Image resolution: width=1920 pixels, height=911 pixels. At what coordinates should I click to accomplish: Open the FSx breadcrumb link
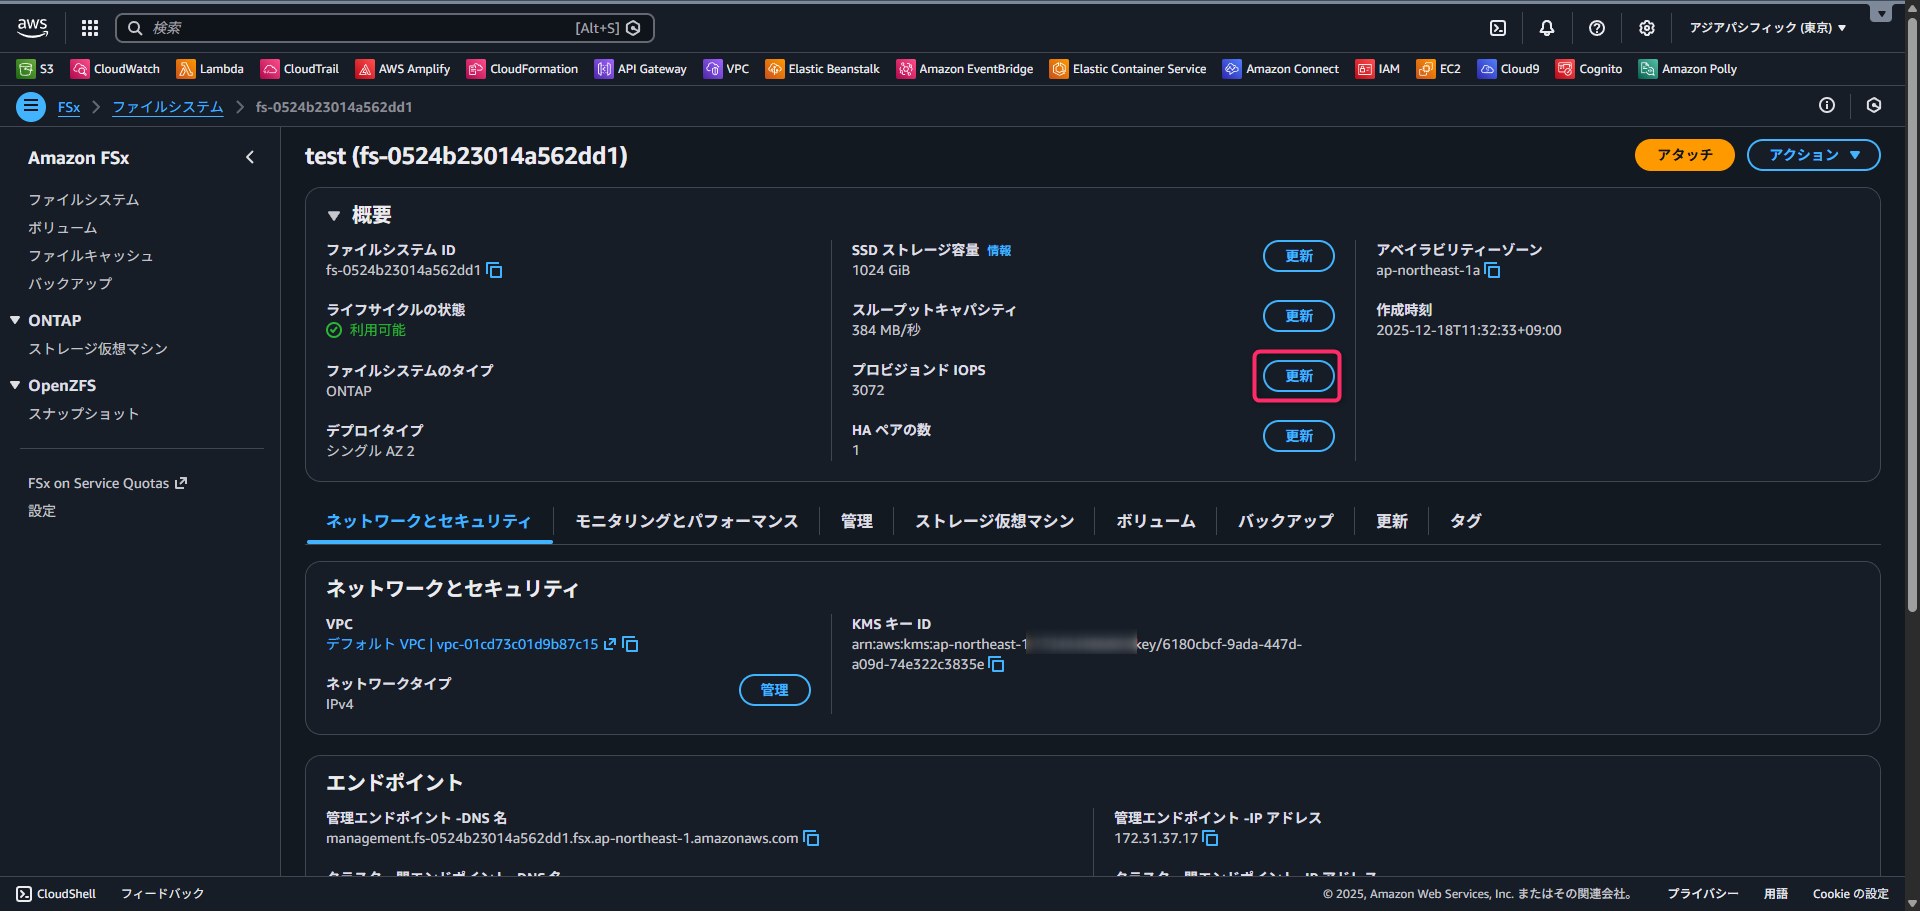point(69,107)
